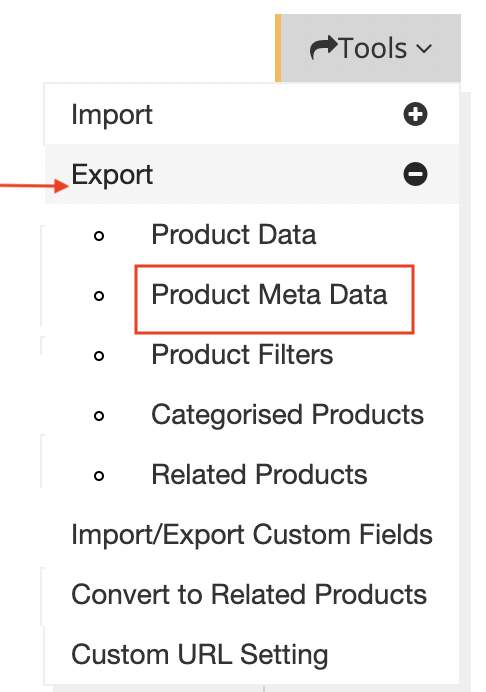Click Convert to Related Products
This screenshot has width=486, height=692.
249,594
